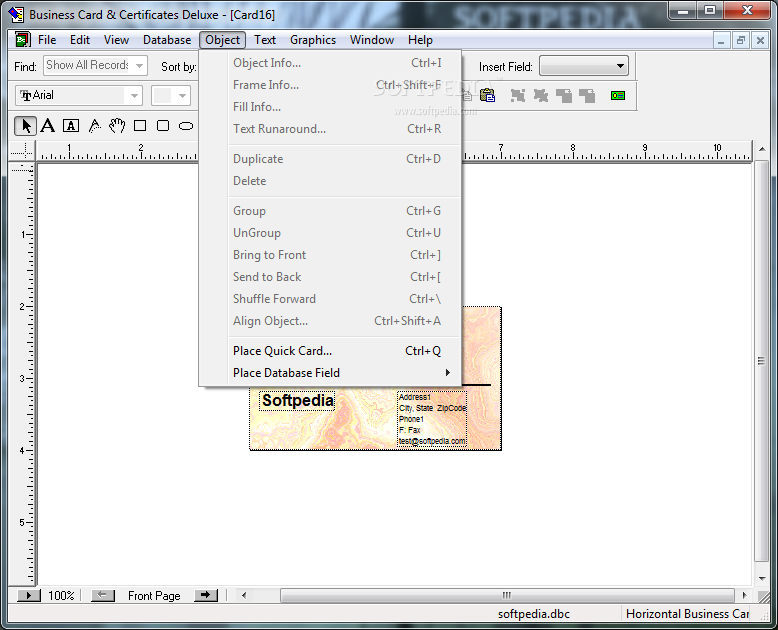Select the hand pan tool
The height and width of the screenshot is (630, 778).
[x=117, y=126]
